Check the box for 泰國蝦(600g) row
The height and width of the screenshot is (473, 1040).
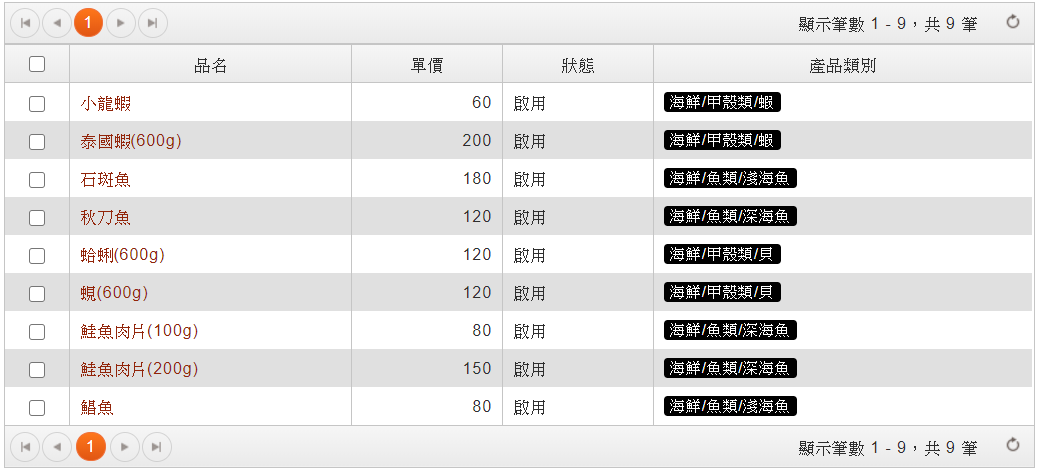coord(37,141)
